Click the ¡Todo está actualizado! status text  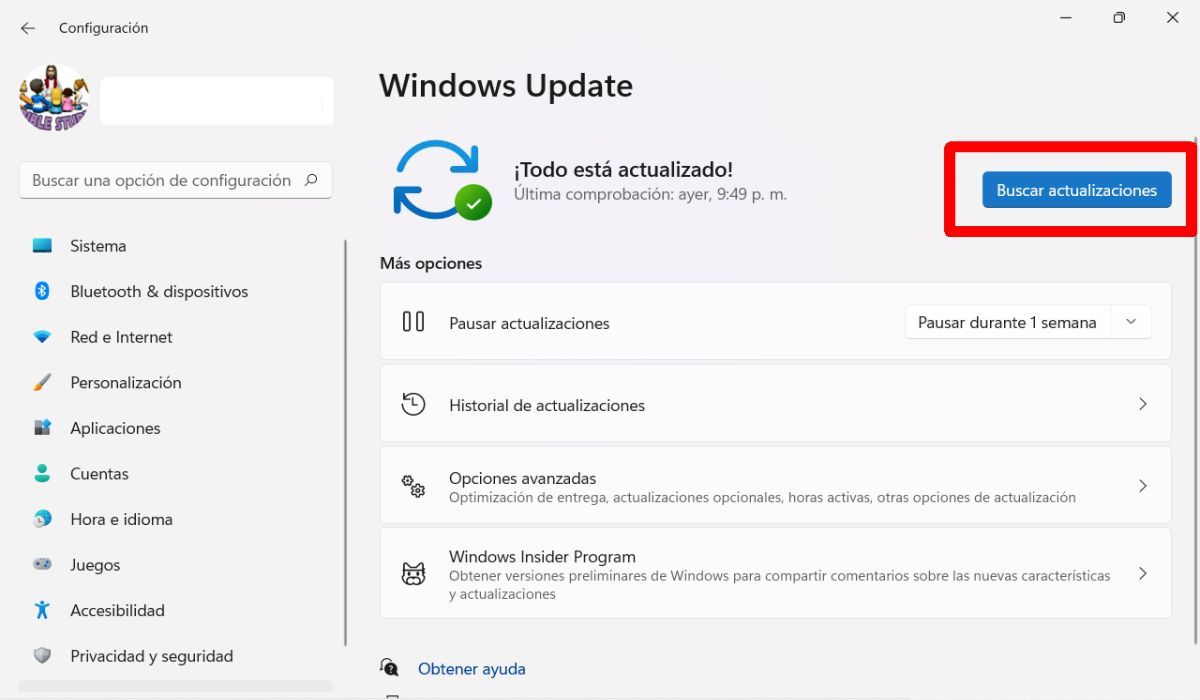(x=623, y=170)
